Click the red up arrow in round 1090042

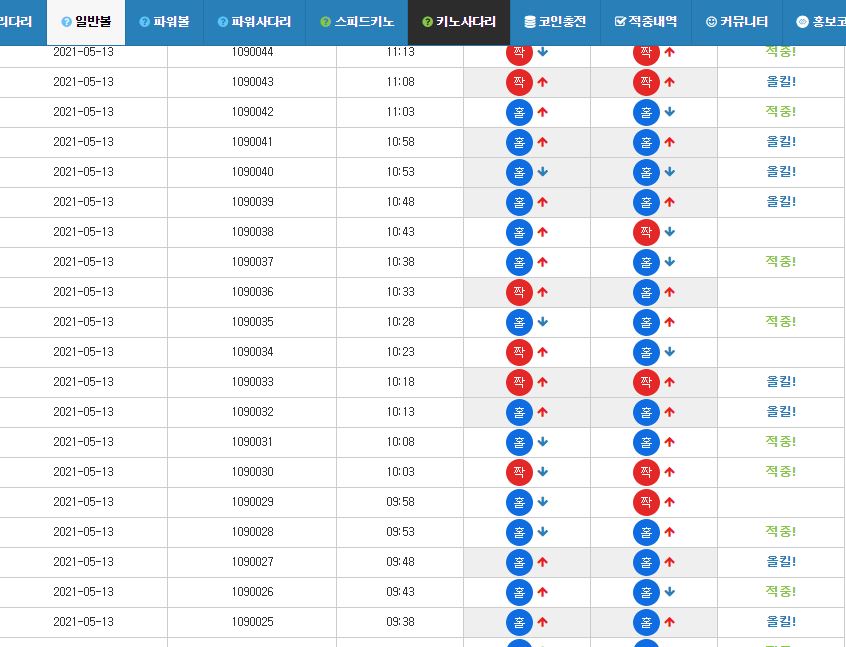click(542, 112)
